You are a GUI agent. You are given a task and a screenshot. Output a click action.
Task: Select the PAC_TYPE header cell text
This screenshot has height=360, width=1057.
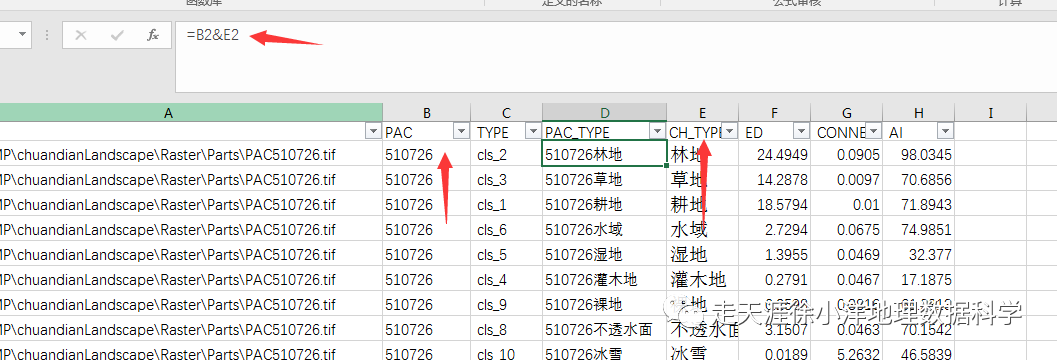tap(578, 133)
